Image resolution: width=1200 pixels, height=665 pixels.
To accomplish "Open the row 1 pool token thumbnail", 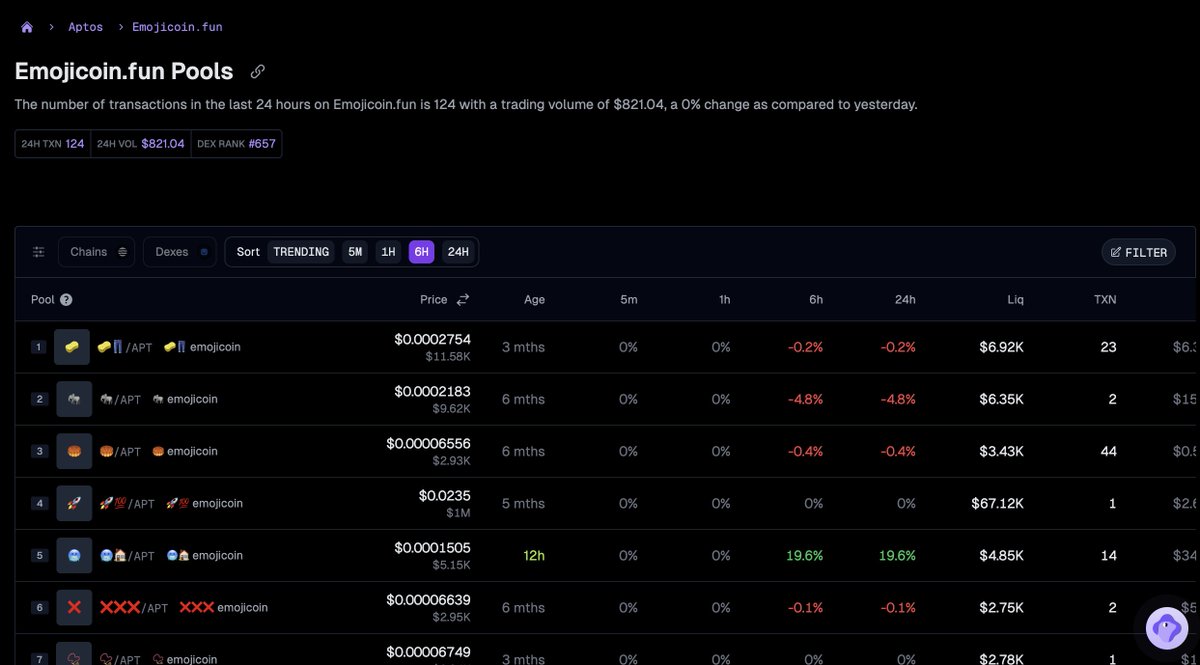I will [x=72, y=347].
